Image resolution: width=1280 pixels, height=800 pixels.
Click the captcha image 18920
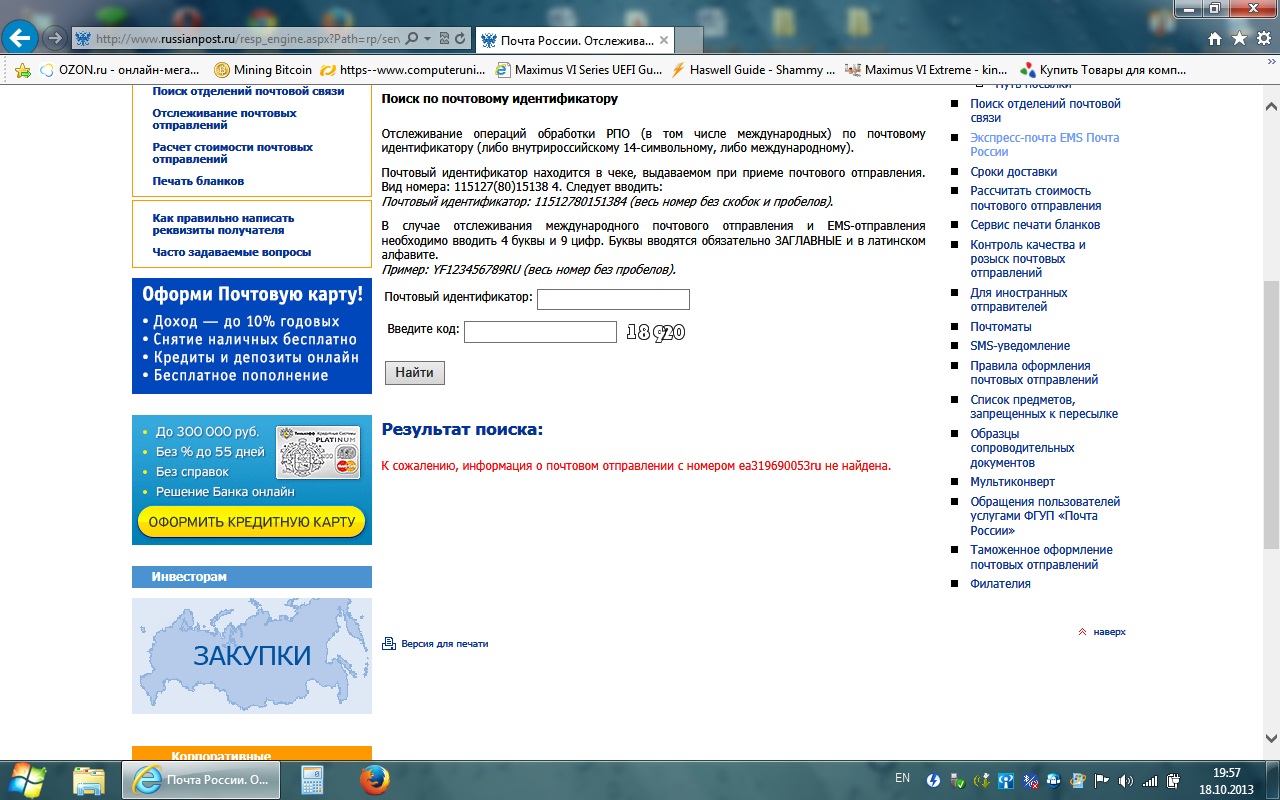coord(655,332)
